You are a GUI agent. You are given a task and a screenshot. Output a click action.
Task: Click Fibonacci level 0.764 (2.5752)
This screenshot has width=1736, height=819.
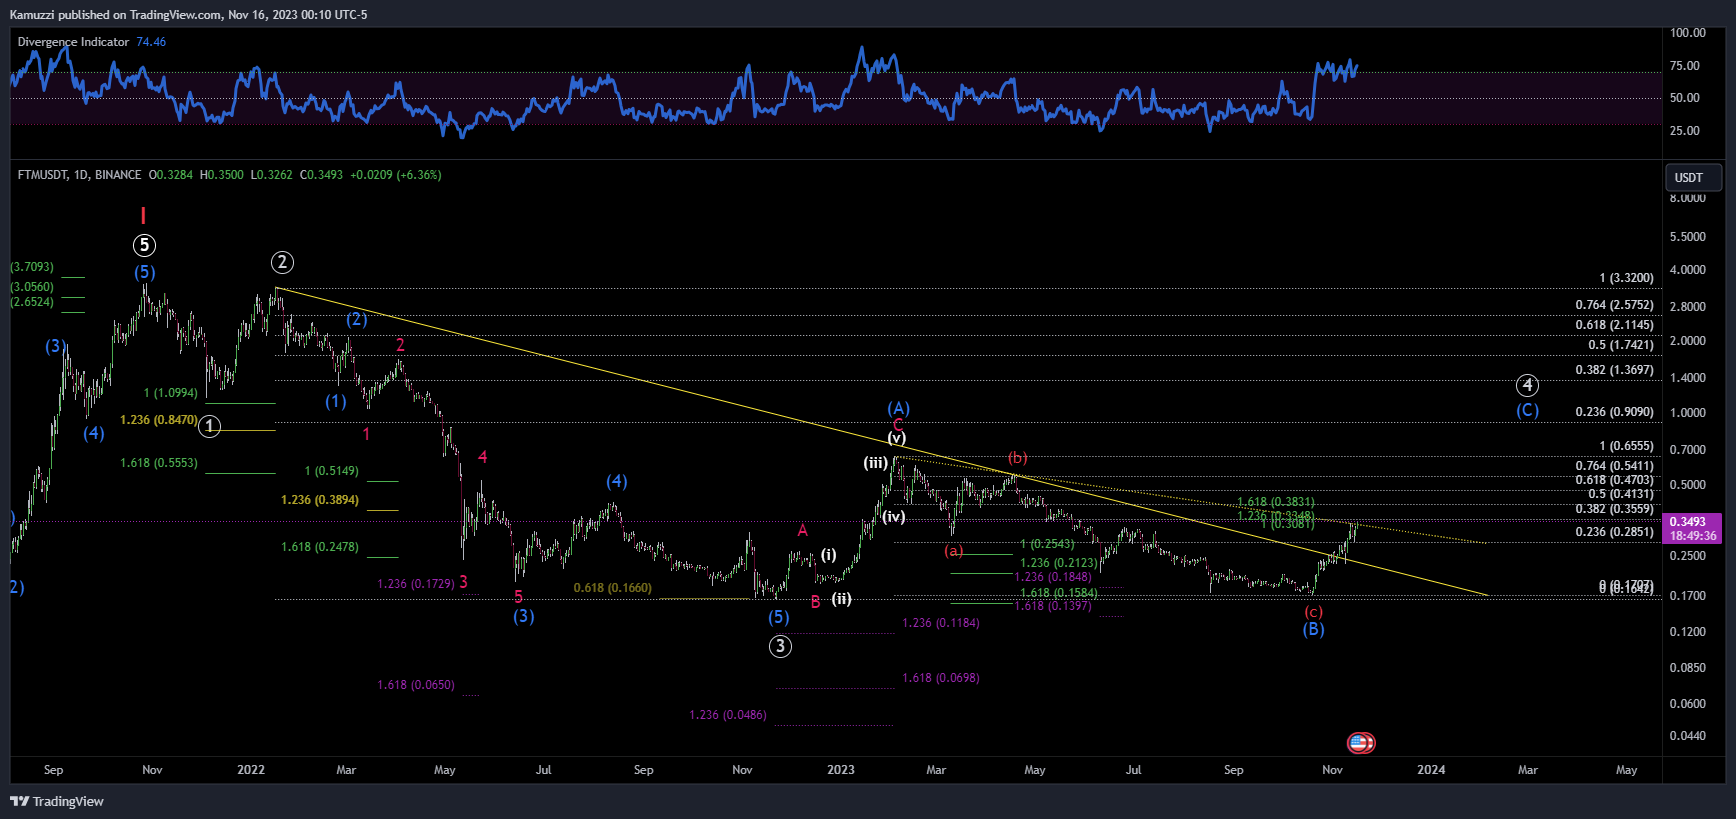point(1614,305)
